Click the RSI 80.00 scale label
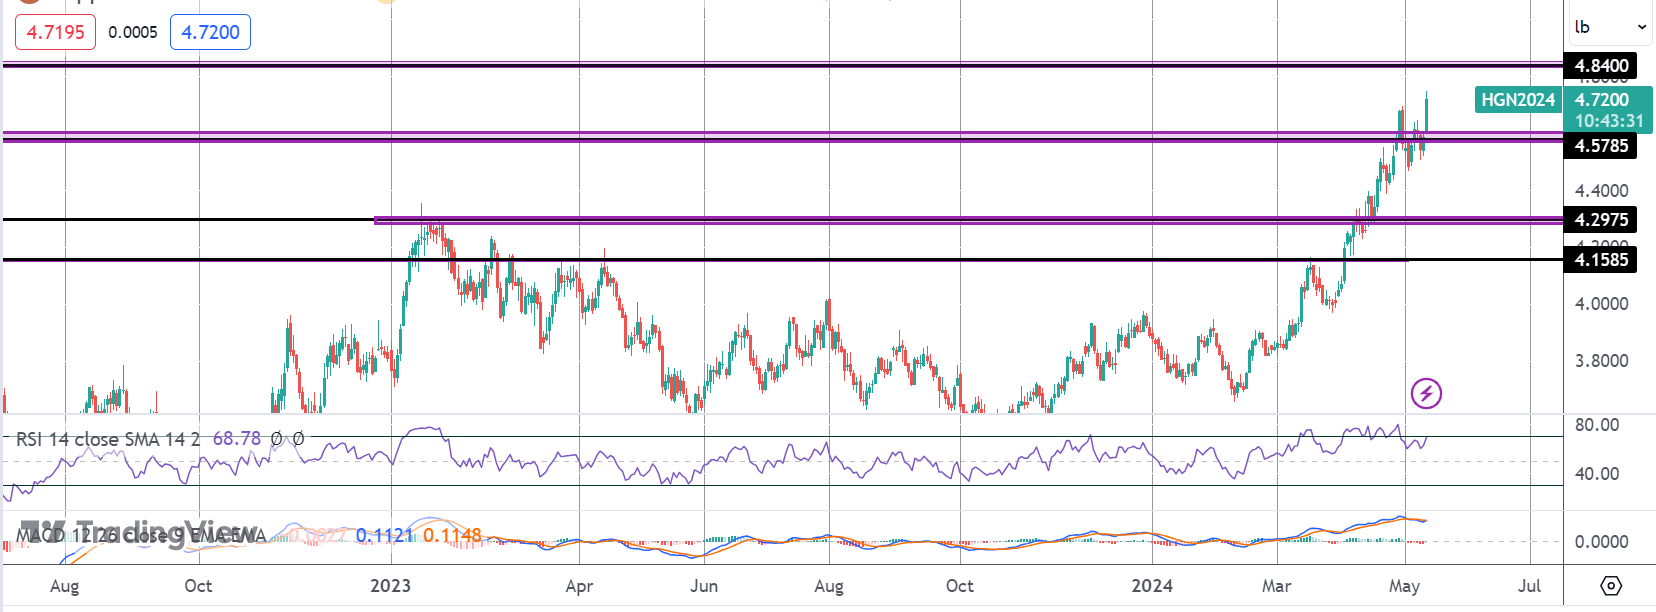The width and height of the screenshot is (1656, 612). tap(1596, 425)
